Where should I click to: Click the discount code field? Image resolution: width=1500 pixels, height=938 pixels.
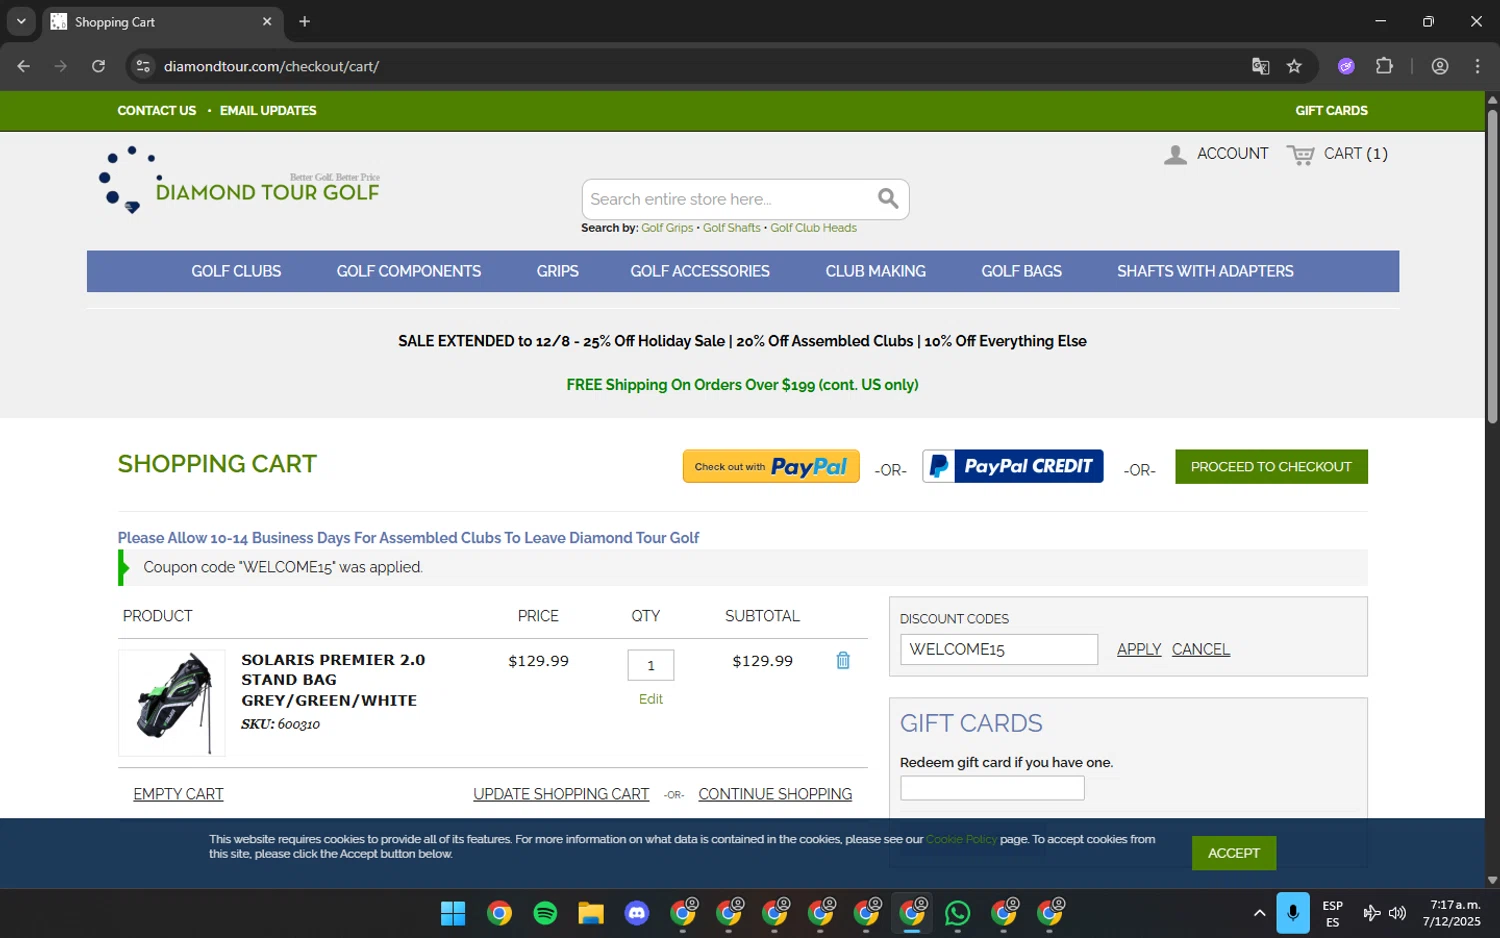(999, 649)
